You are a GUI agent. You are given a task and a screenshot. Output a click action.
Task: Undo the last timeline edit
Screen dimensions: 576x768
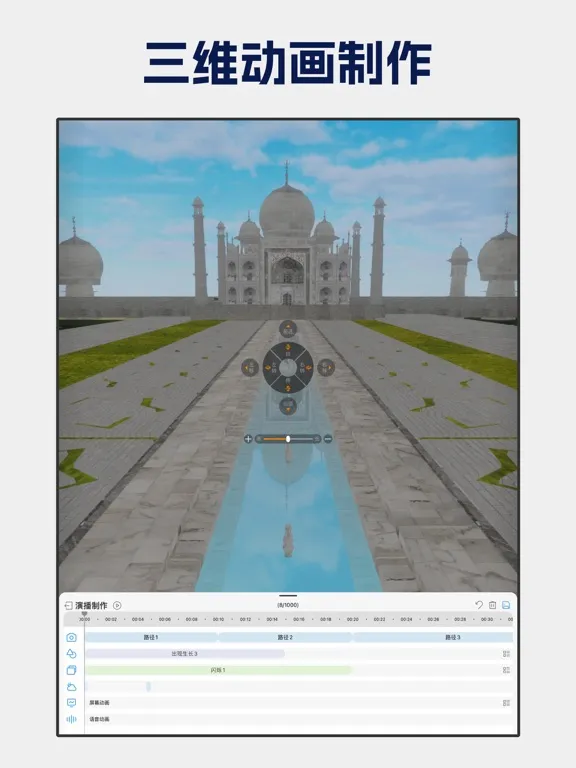click(x=479, y=605)
